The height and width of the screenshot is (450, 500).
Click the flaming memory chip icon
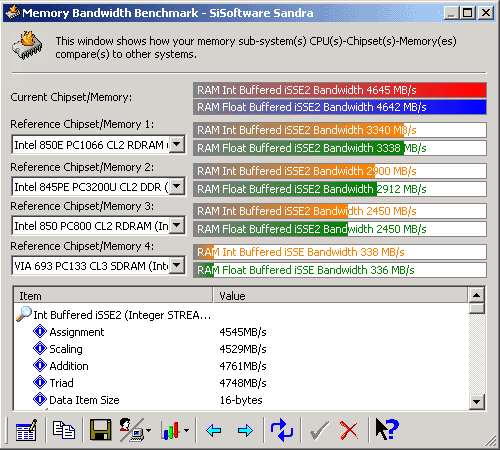pos(27,45)
